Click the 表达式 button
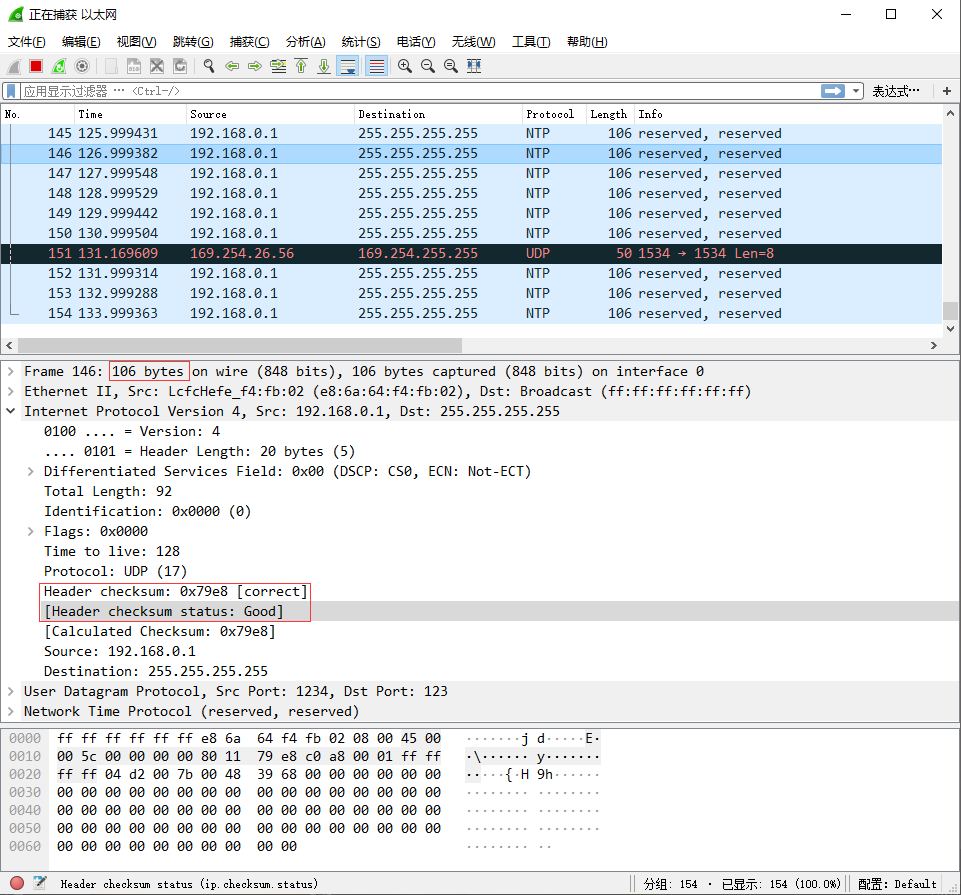This screenshot has height=895, width=961. (895, 91)
